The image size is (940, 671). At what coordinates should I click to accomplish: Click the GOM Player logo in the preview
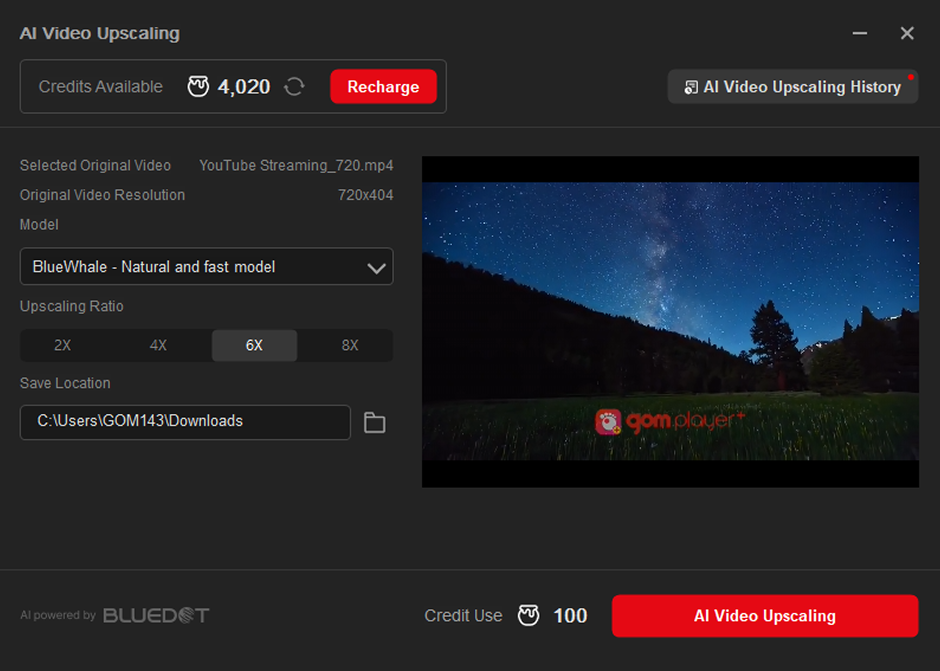click(670, 421)
